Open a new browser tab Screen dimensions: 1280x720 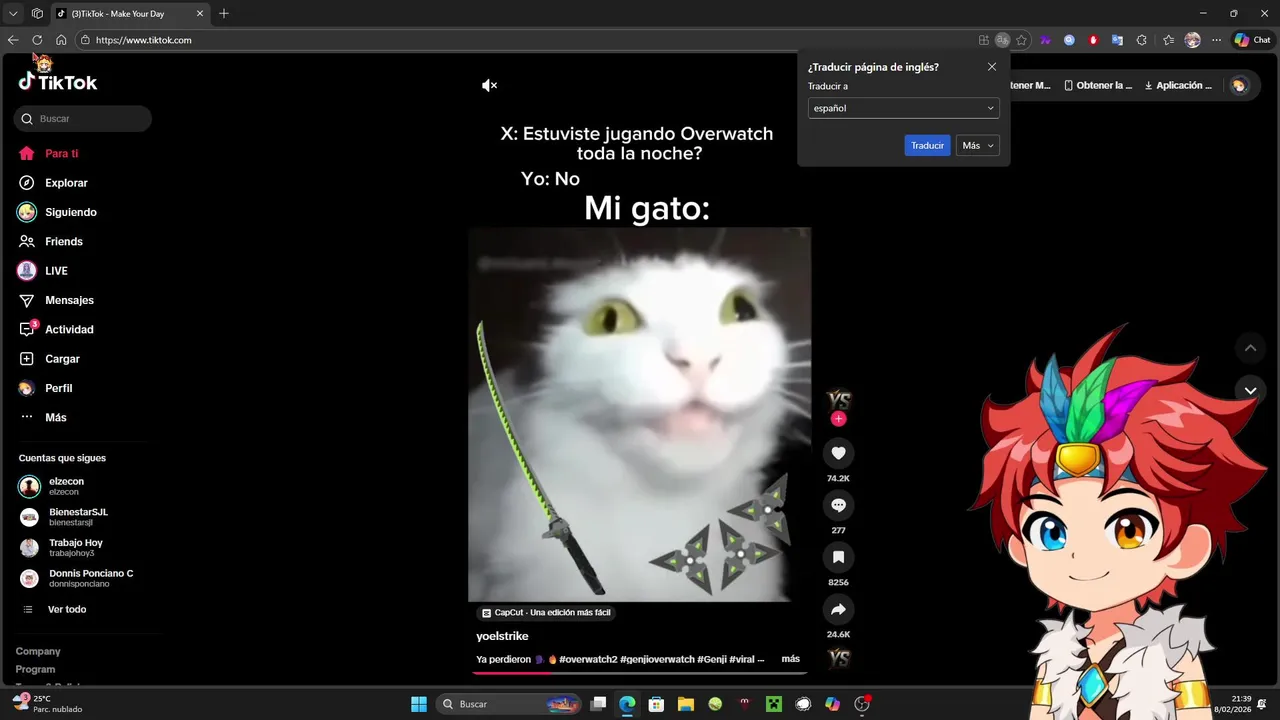pos(224,14)
